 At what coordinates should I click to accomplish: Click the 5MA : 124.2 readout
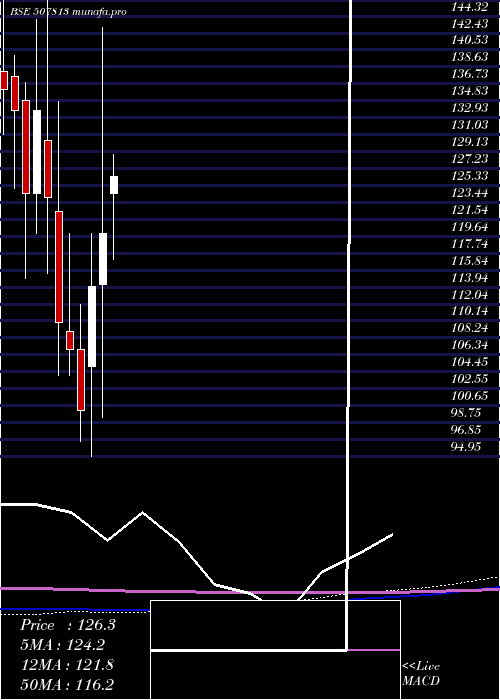[x=64, y=645]
